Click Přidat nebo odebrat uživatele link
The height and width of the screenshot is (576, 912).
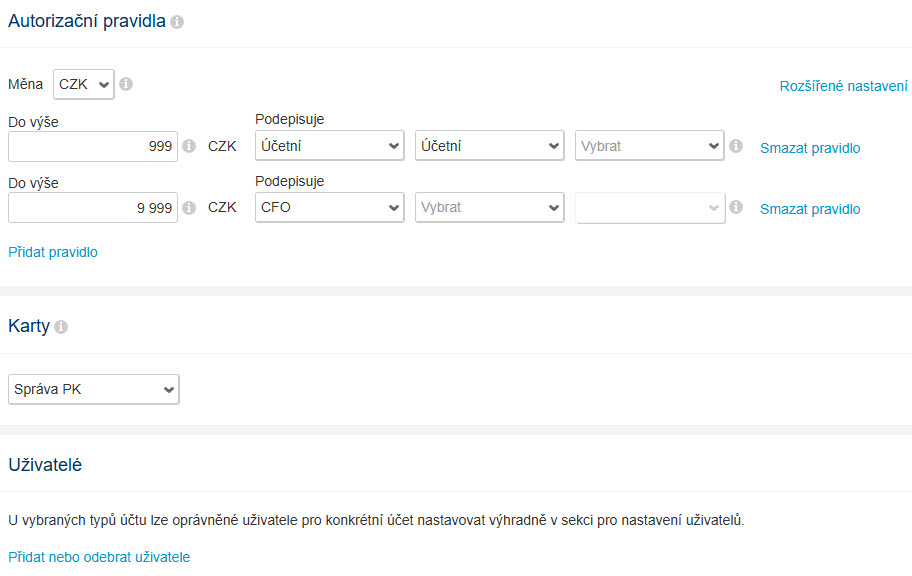pos(99,557)
